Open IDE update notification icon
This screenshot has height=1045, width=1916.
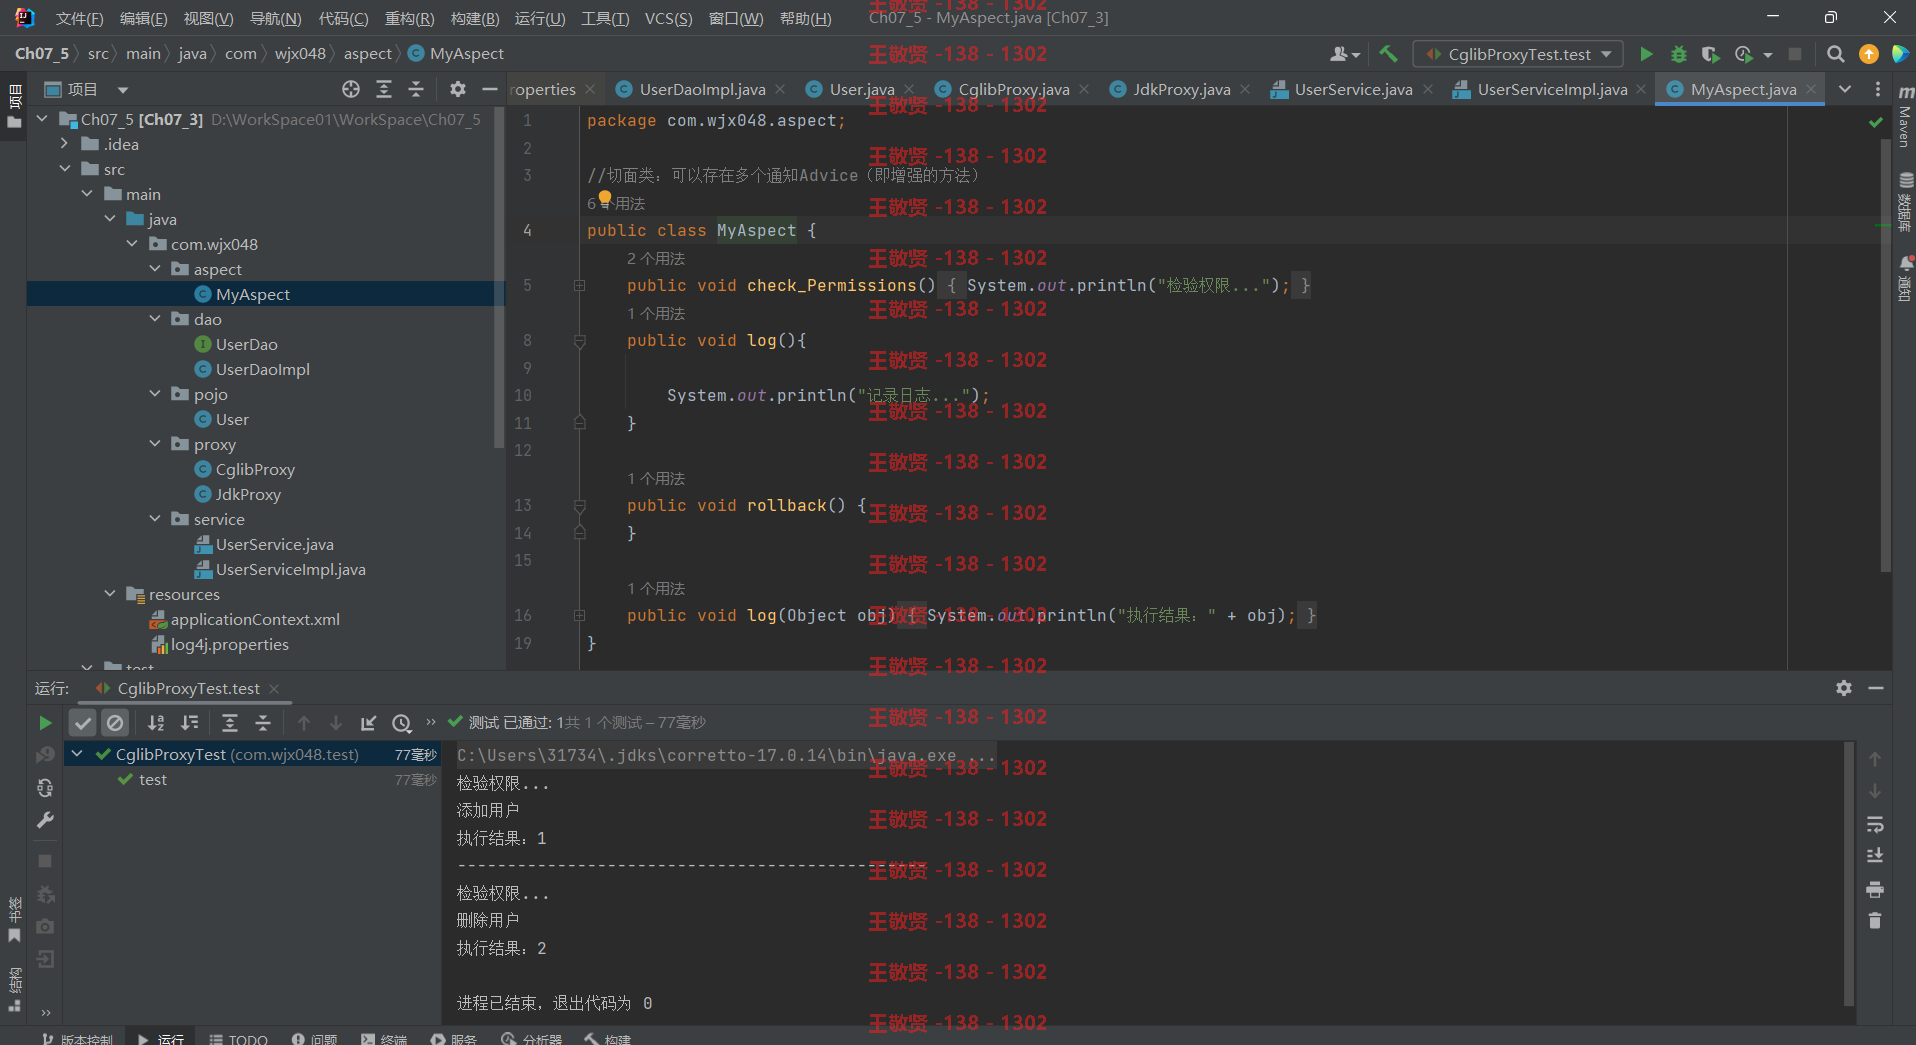click(1868, 54)
